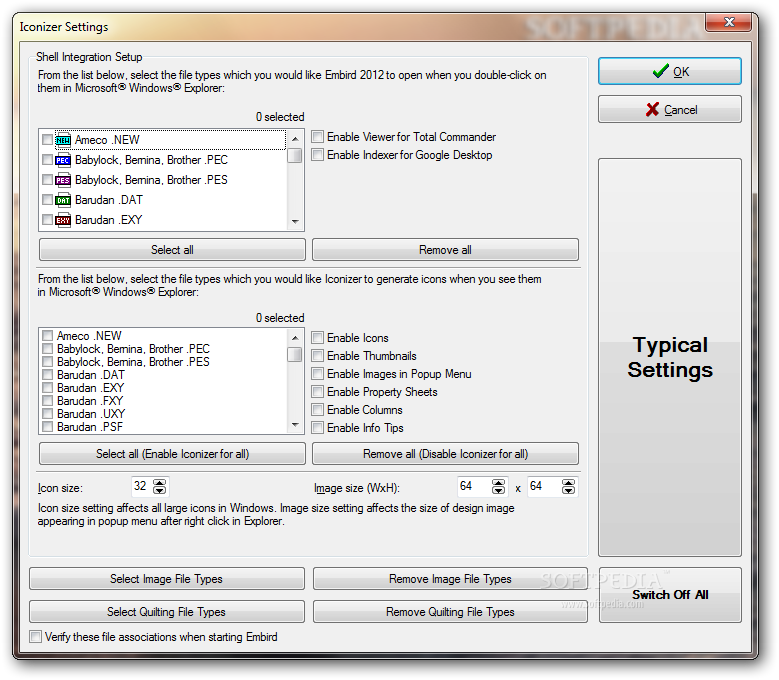
Task: Click the Cancel button
Action: click(670, 109)
